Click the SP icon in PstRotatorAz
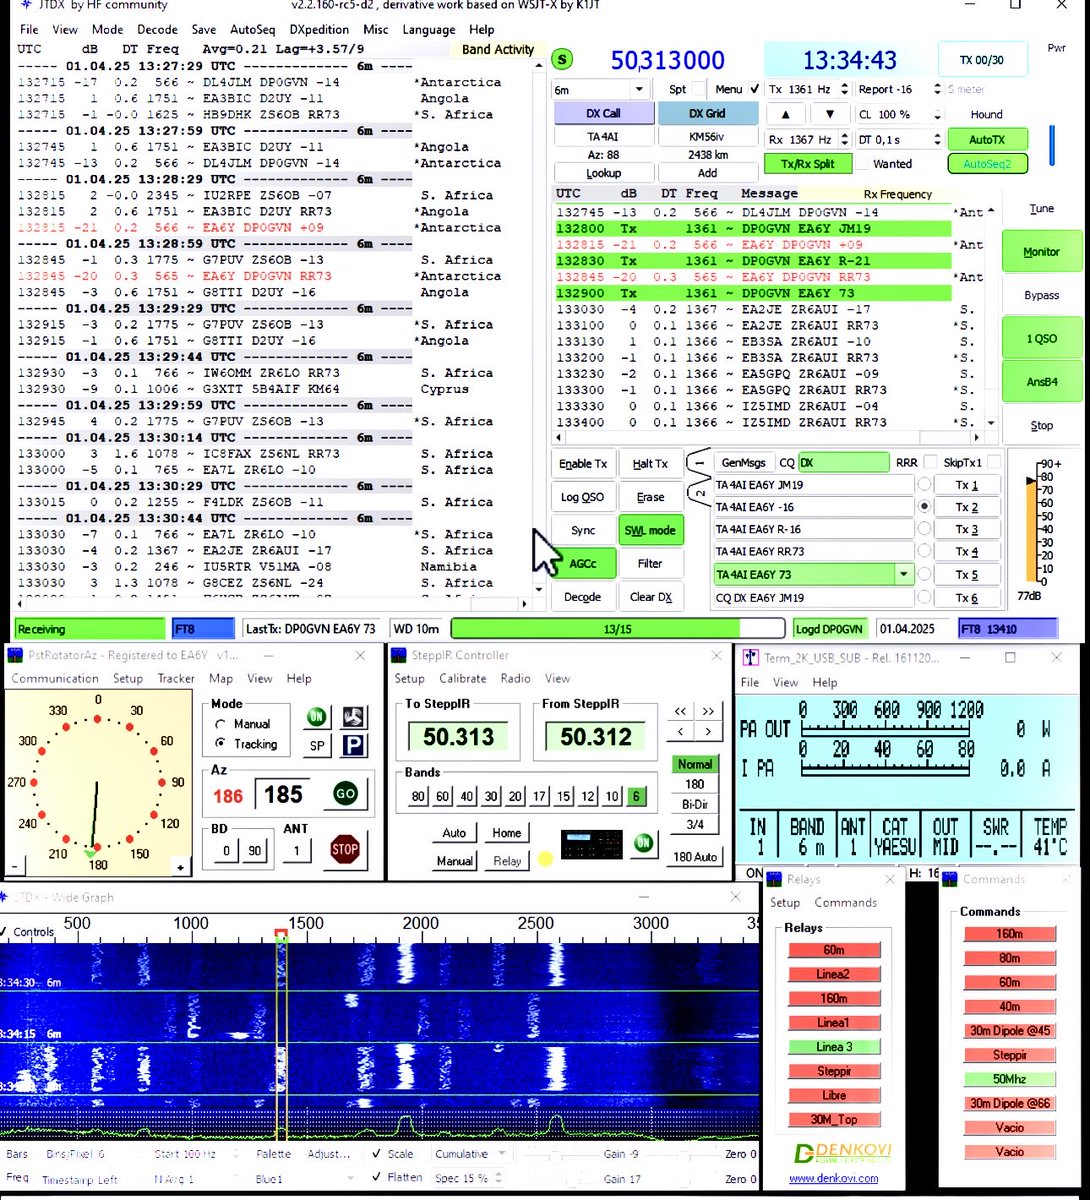1090x1200 pixels. click(318, 745)
